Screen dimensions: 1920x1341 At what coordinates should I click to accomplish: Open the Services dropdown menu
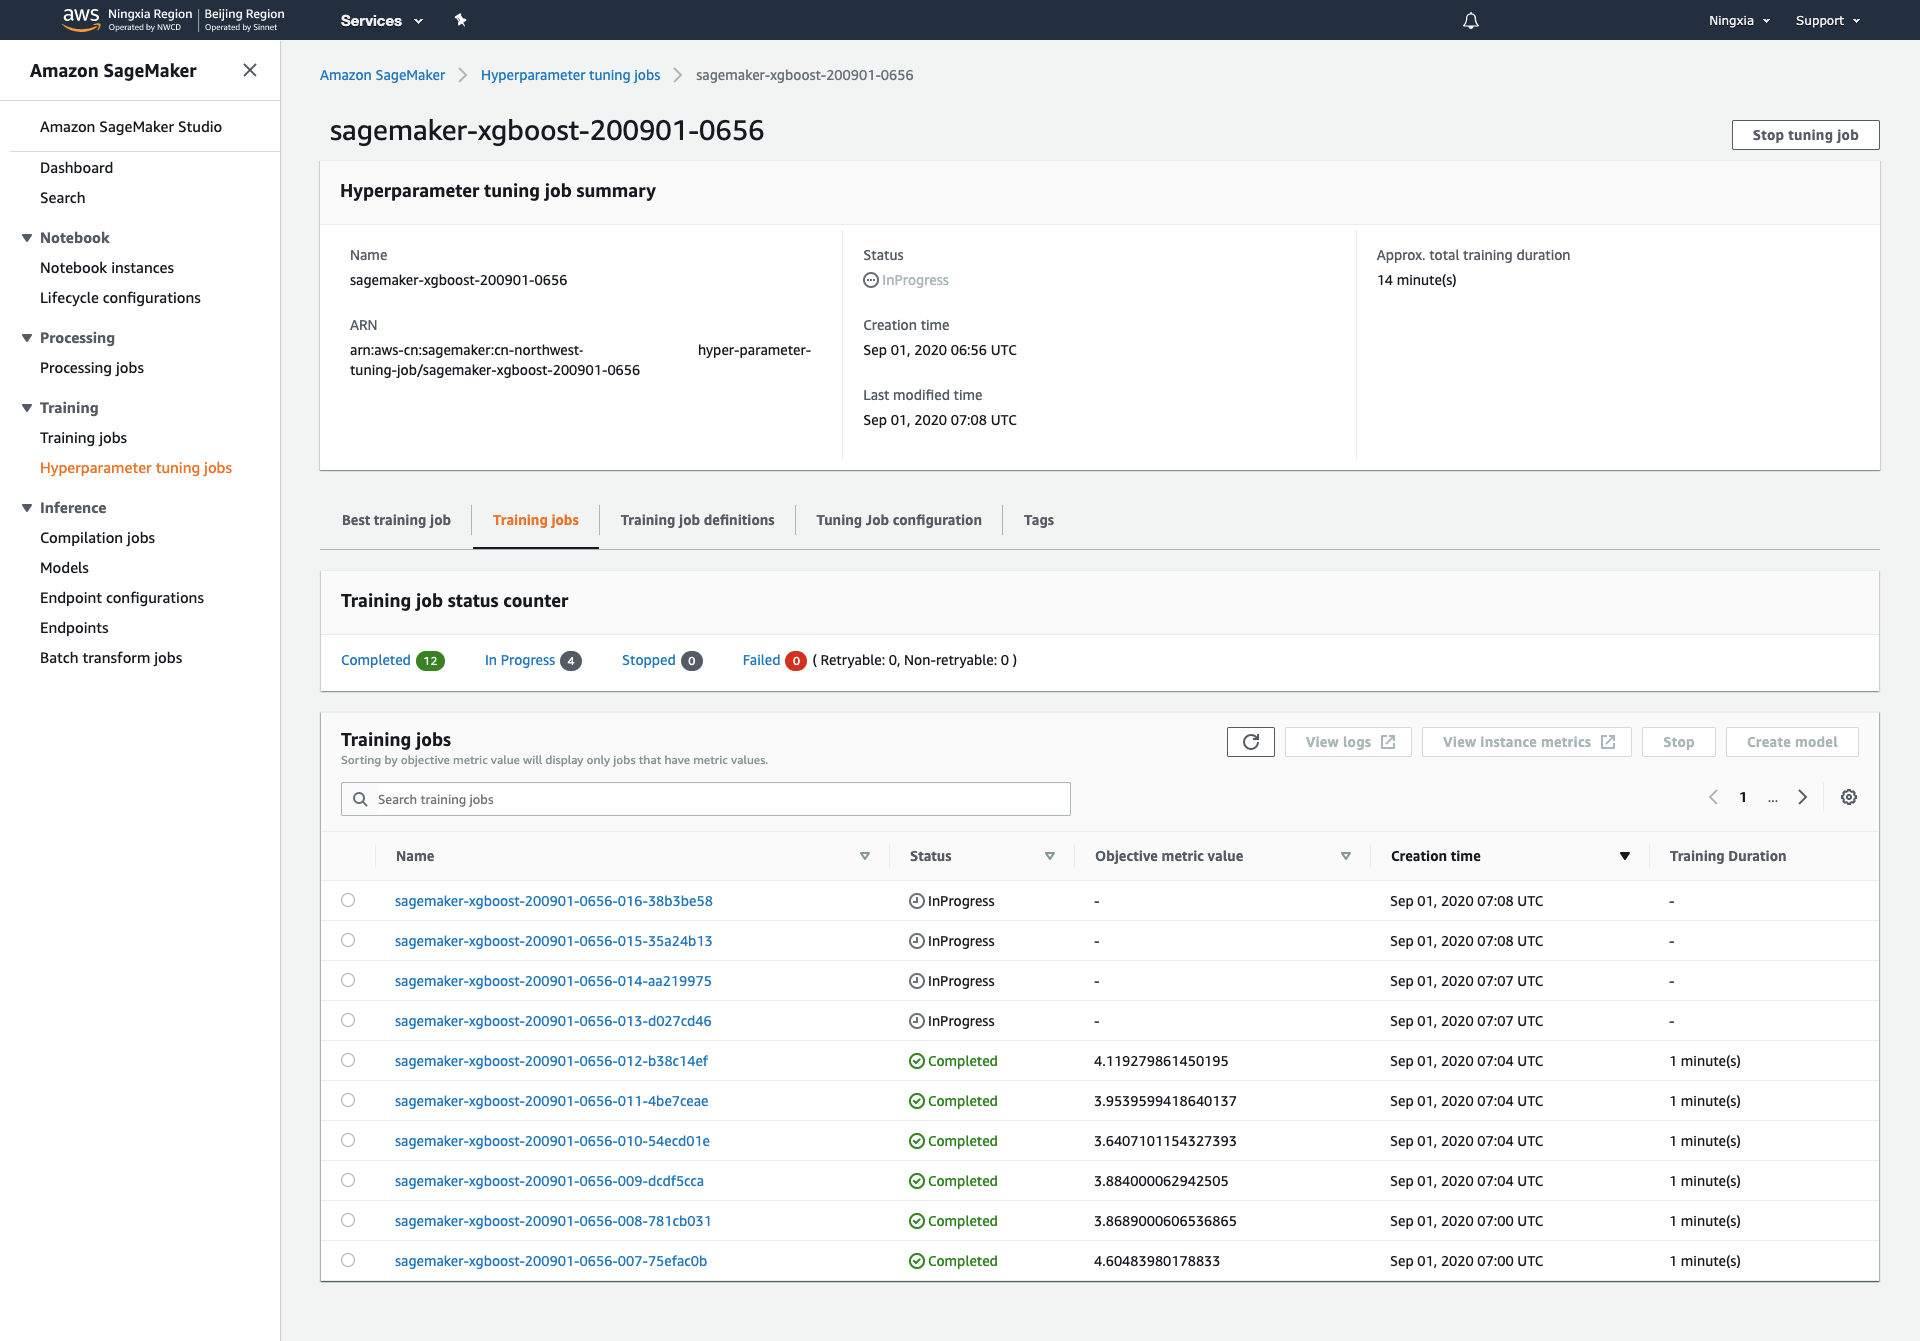coord(381,20)
